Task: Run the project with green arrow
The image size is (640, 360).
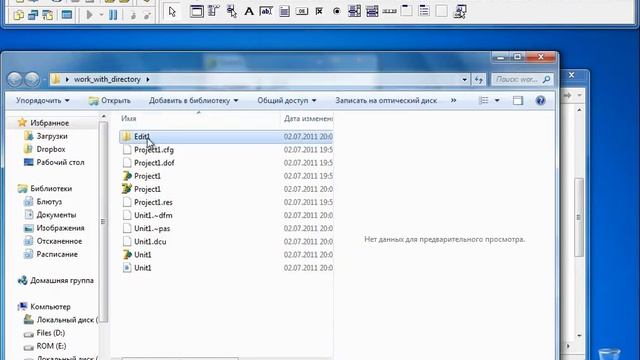Action: click(x=89, y=16)
